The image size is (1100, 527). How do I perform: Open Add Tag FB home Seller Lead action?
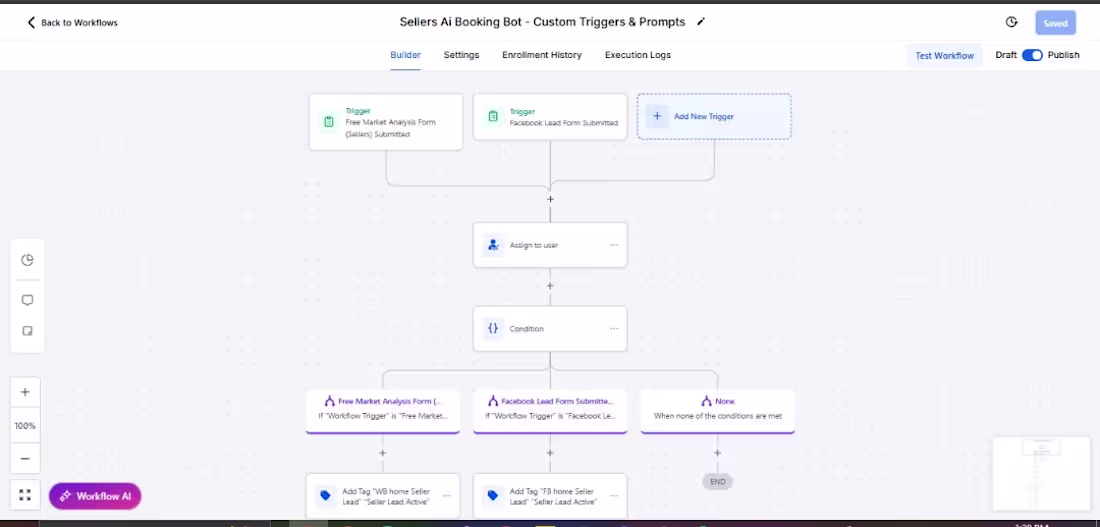[550, 496]
